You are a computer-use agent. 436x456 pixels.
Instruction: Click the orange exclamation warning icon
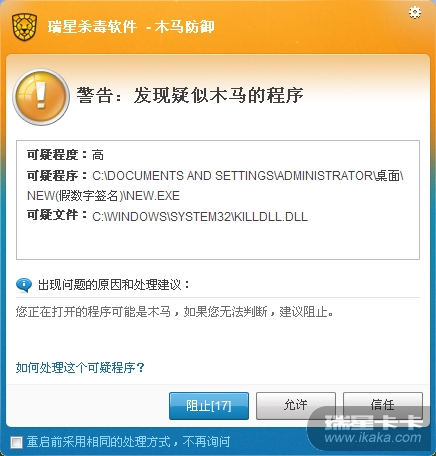[x=41, y=97]
